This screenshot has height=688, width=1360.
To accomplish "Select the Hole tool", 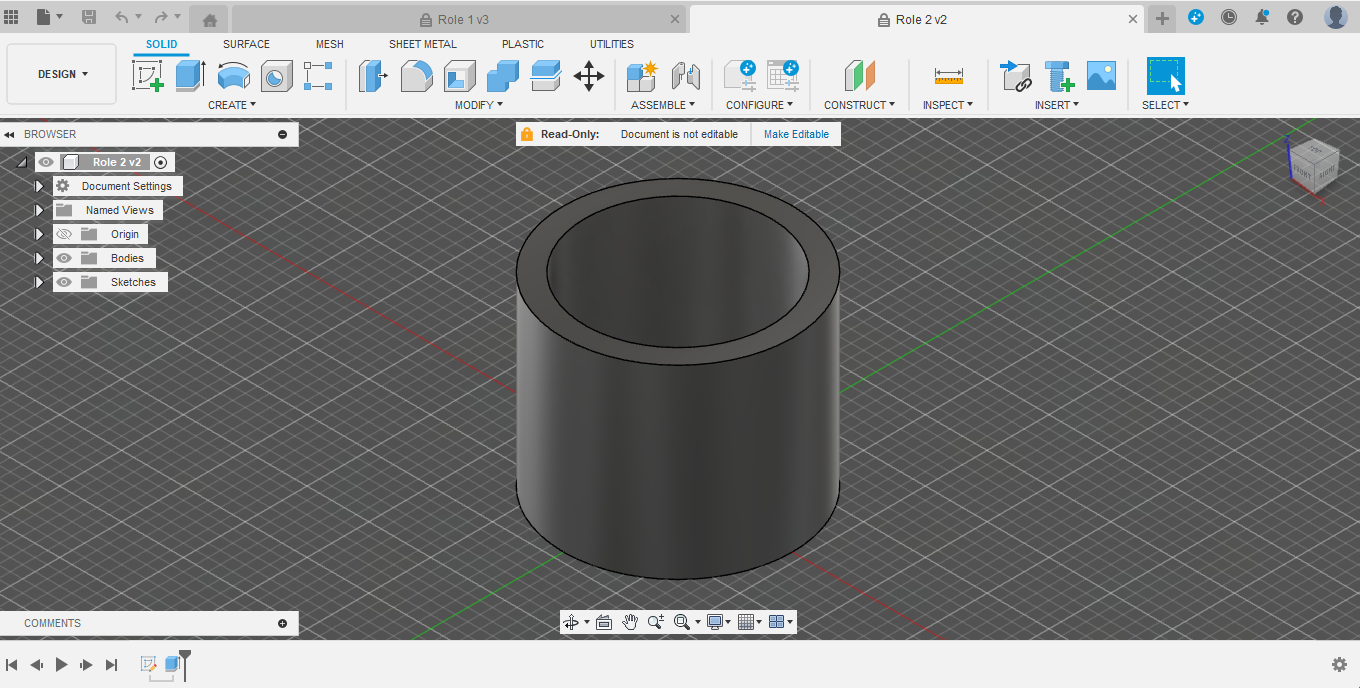I will 276,76.
